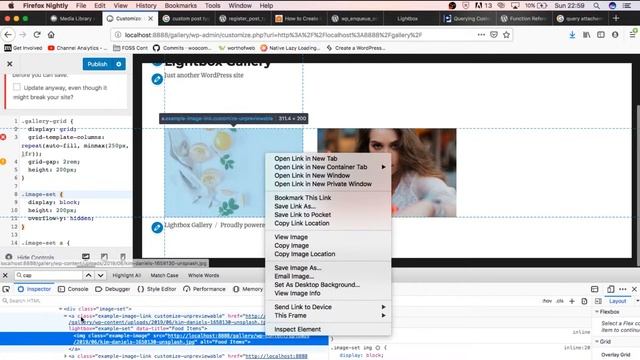Collapse first example-image-link anchor node

tap(65, 316)
